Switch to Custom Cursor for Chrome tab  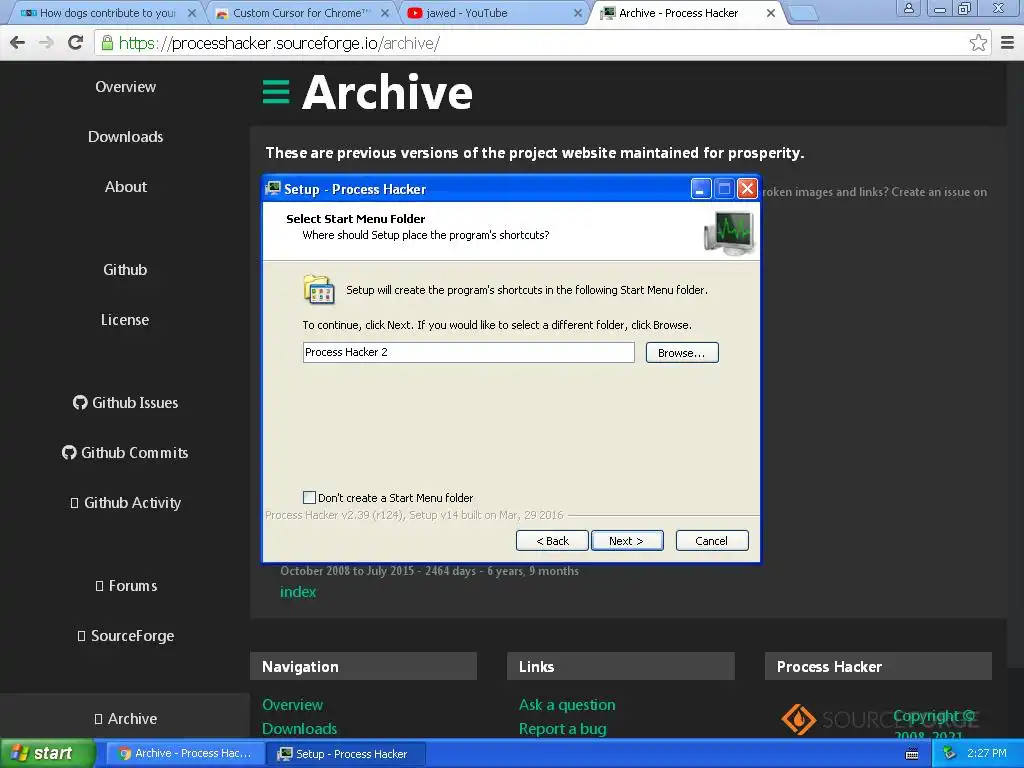pos(300,13)
